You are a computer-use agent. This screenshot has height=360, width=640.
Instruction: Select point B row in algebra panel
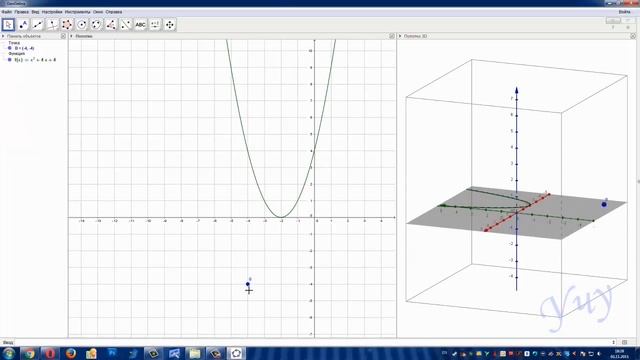[24, 48]
